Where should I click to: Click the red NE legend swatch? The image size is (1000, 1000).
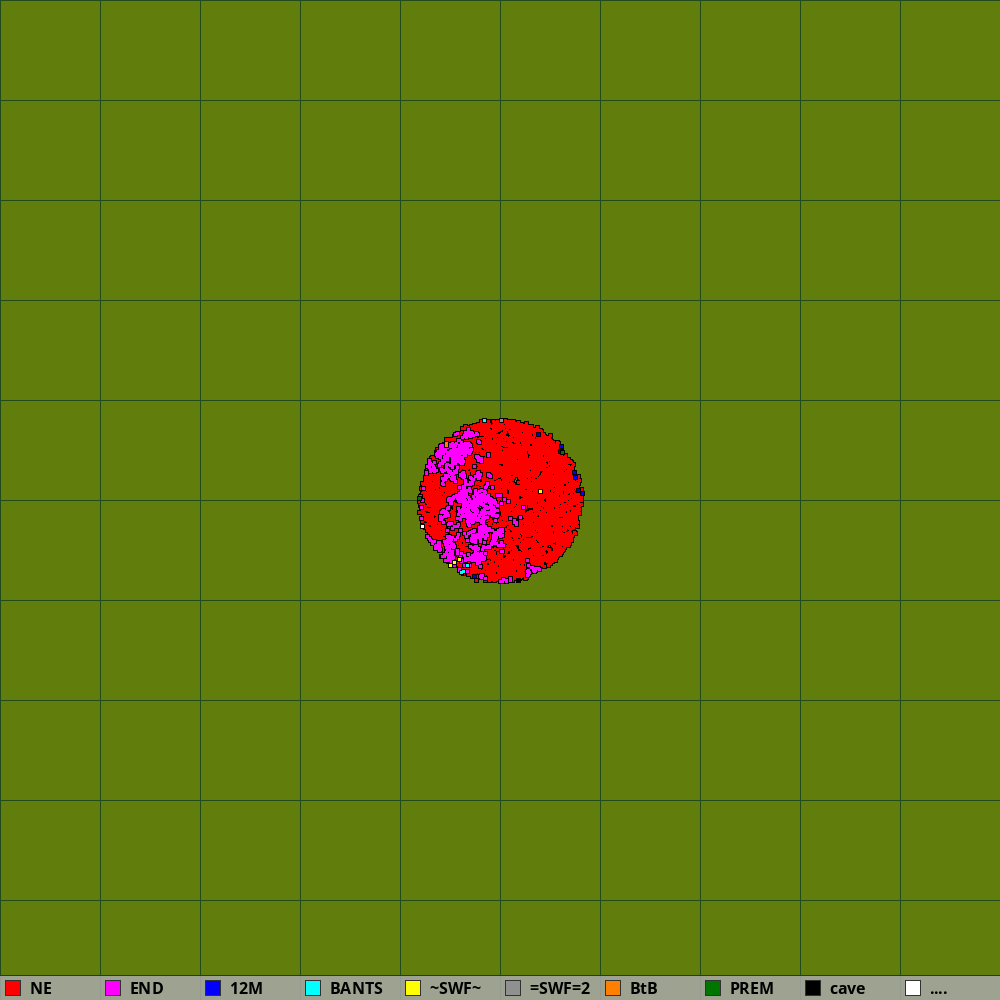click(13, 988)
